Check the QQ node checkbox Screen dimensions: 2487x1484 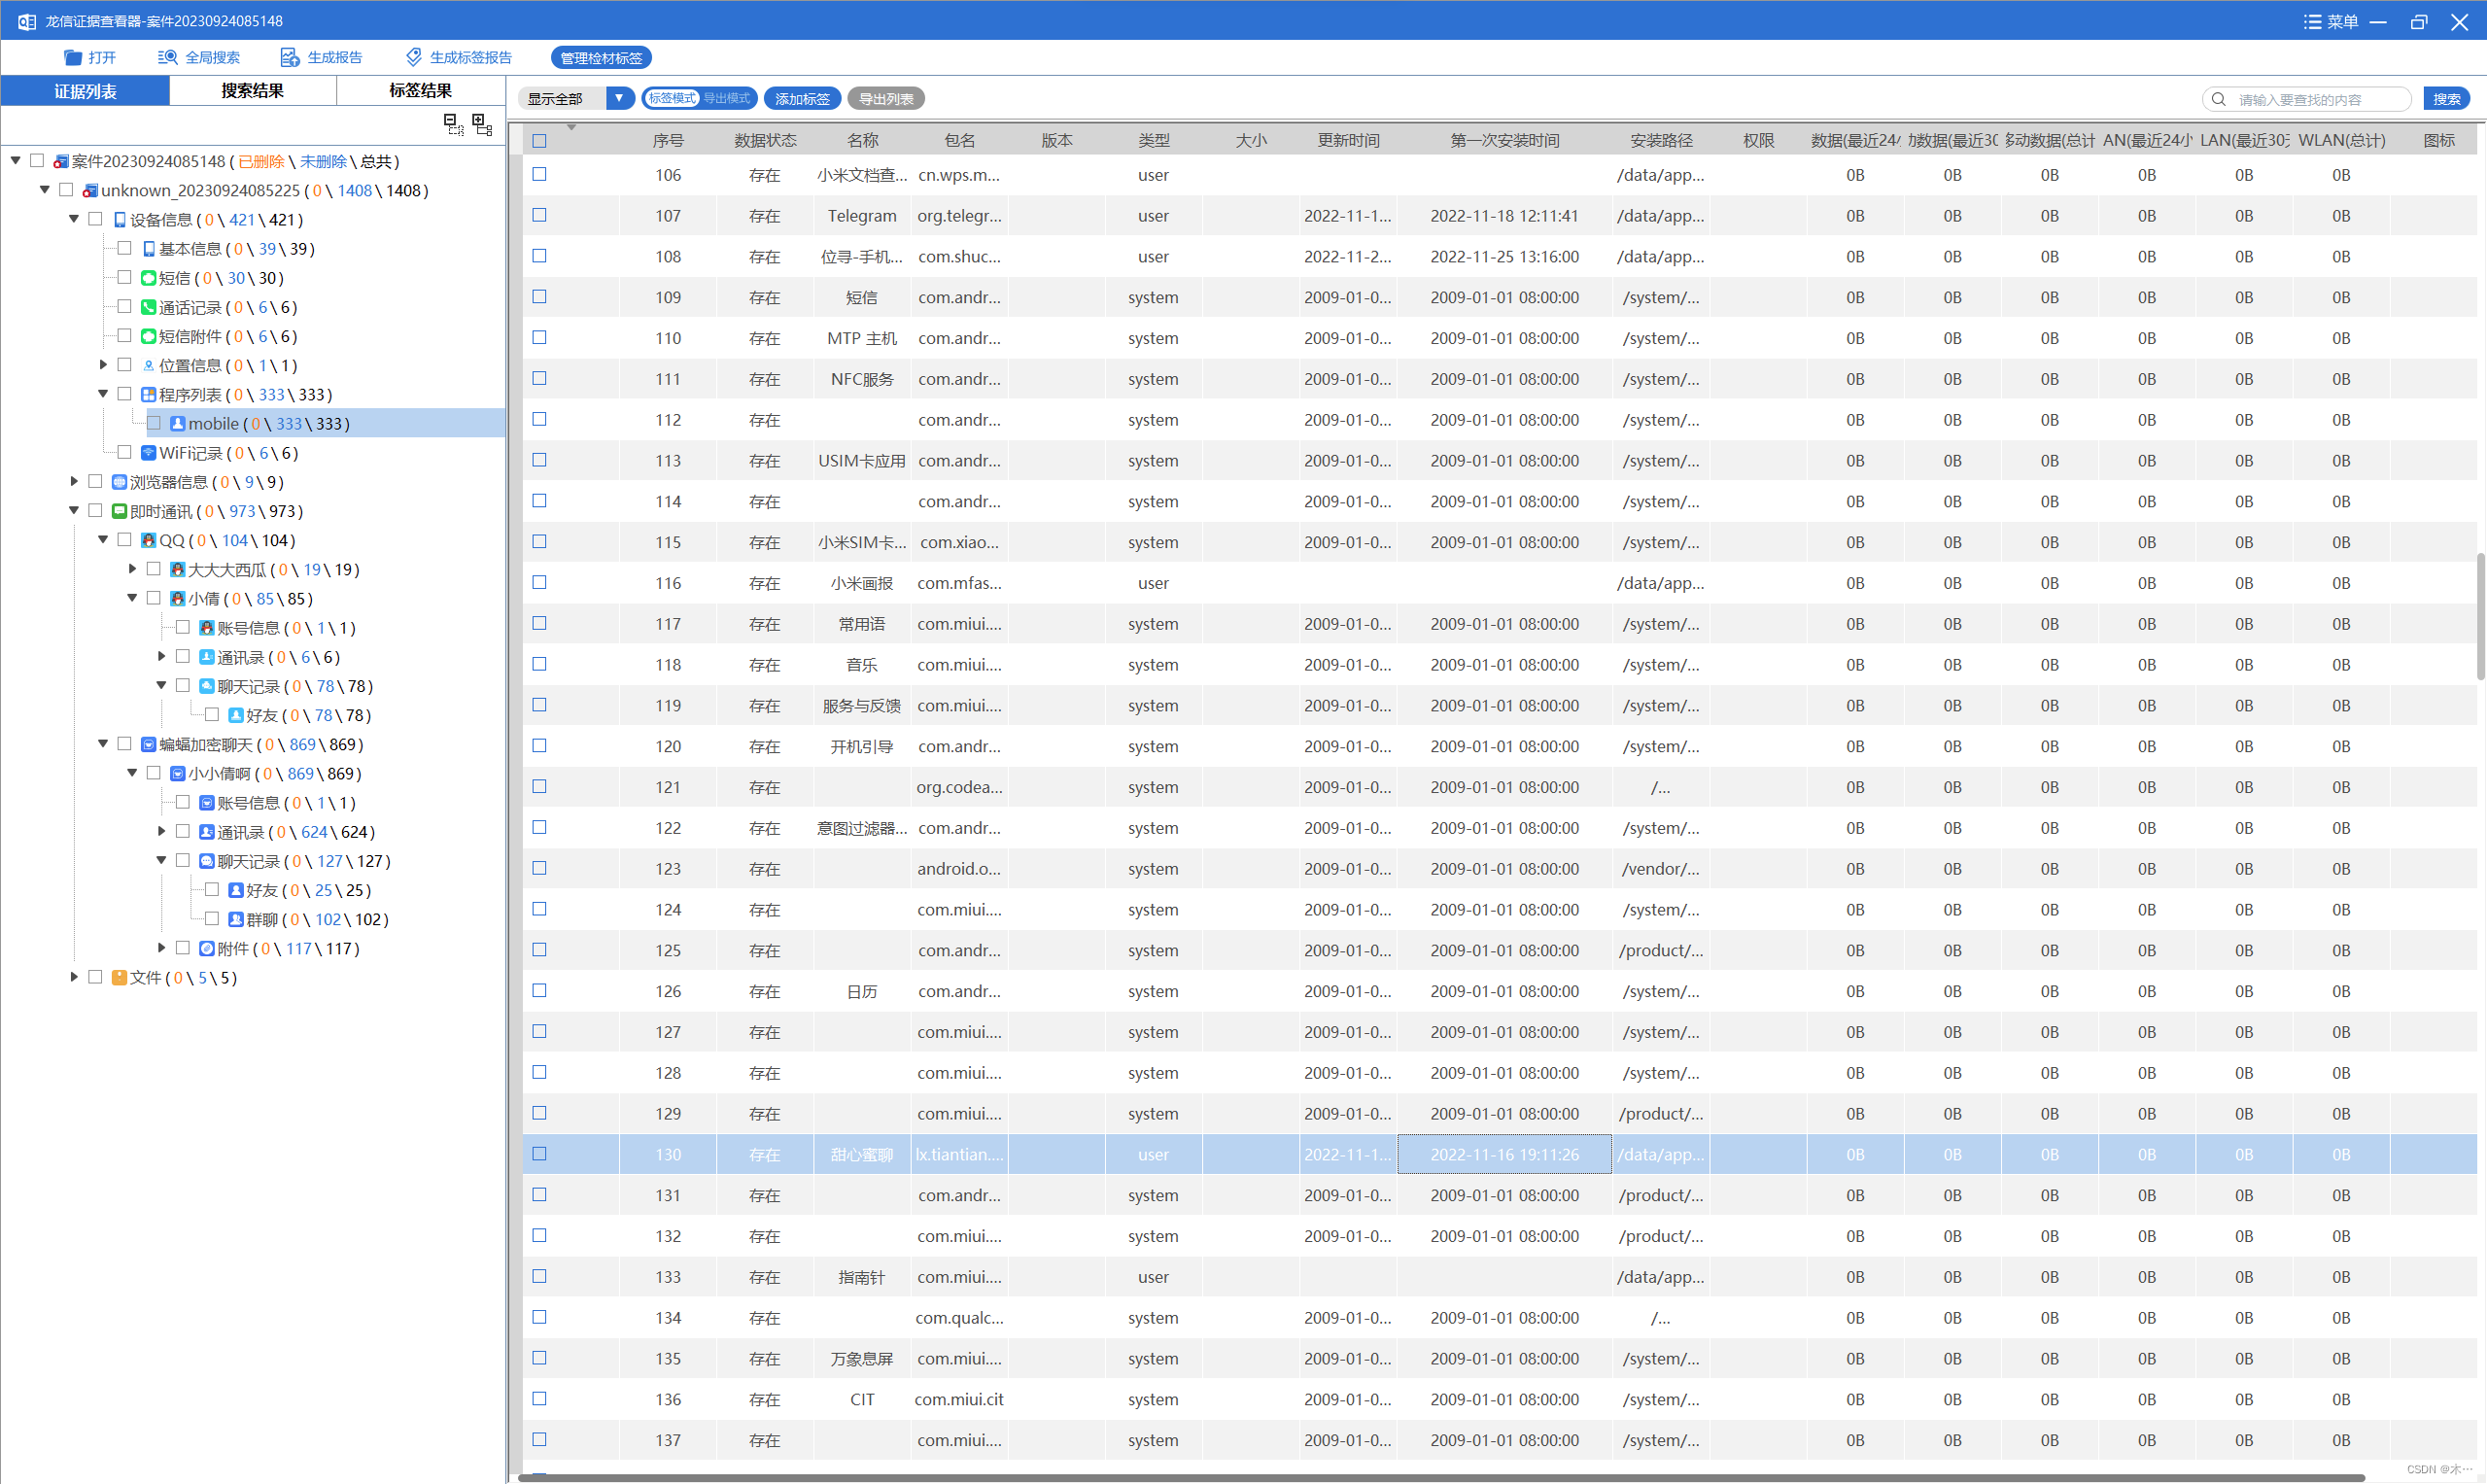click(x=124, y=540)
